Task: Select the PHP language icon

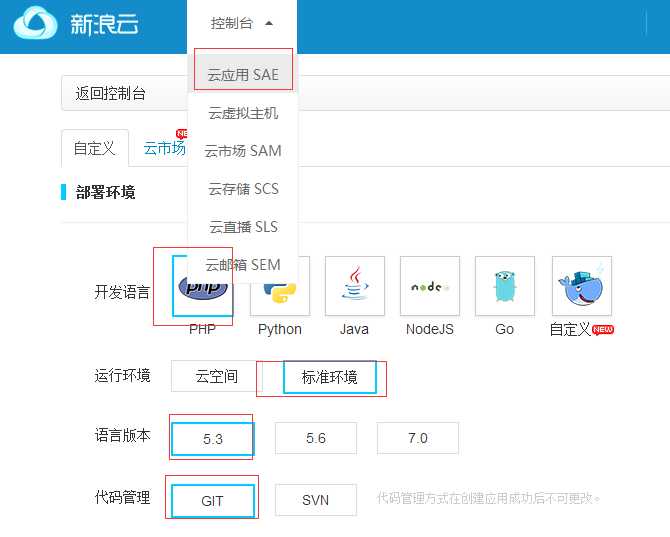Action: [203, 286]
